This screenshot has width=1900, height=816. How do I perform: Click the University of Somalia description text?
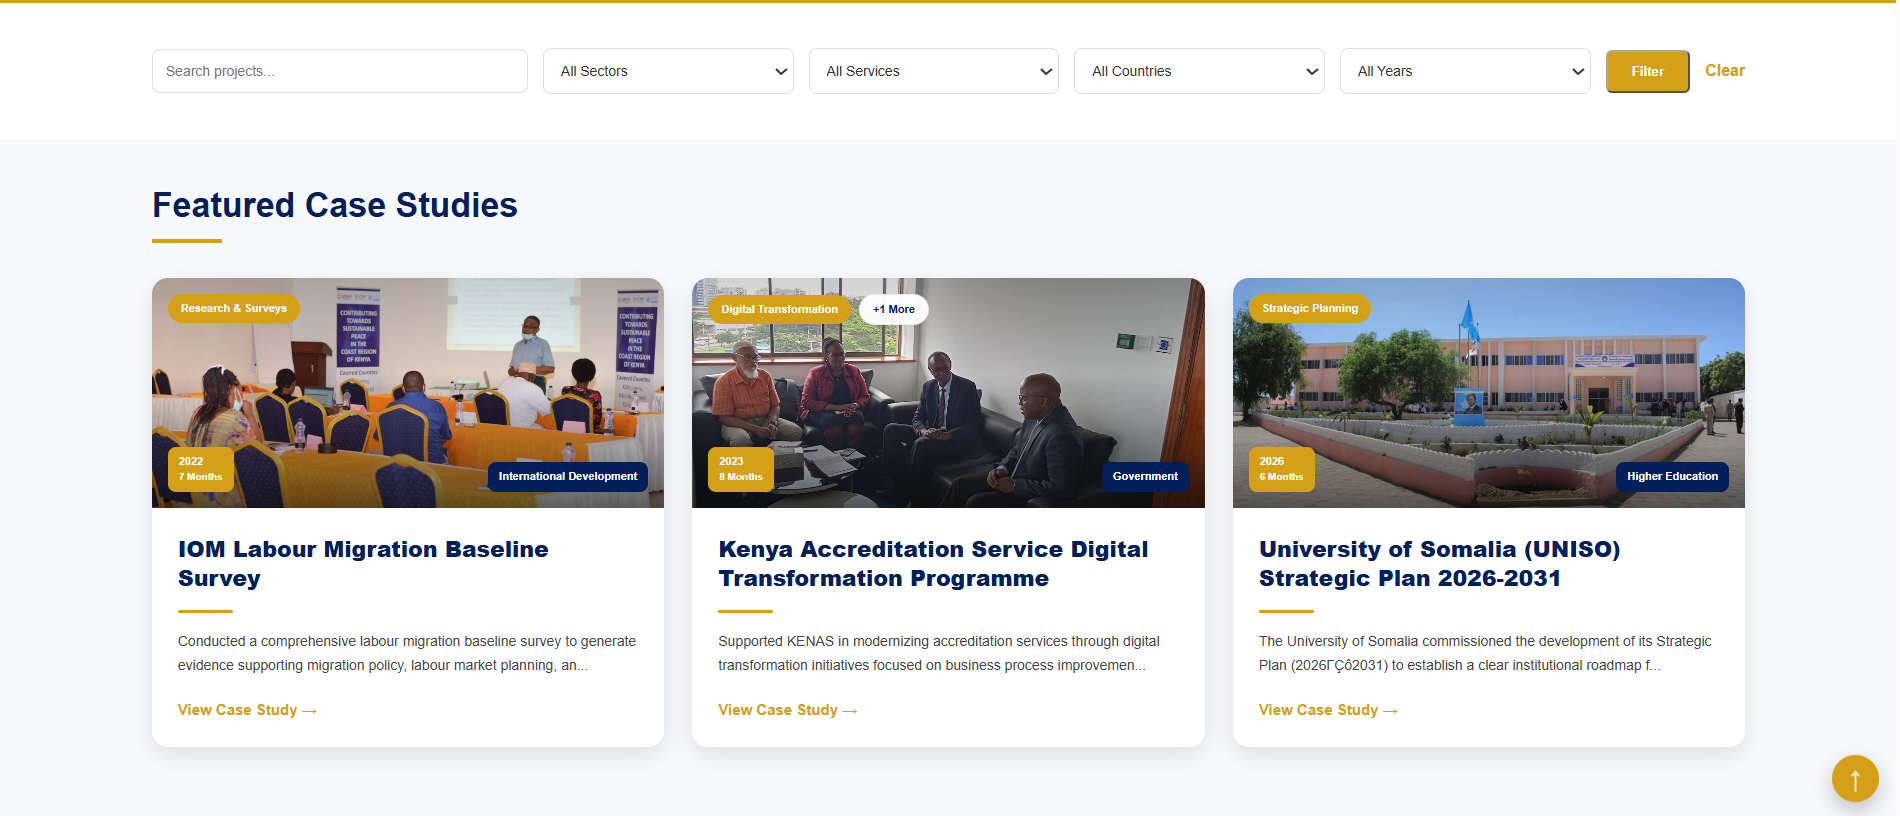(x=1485, y=653)
